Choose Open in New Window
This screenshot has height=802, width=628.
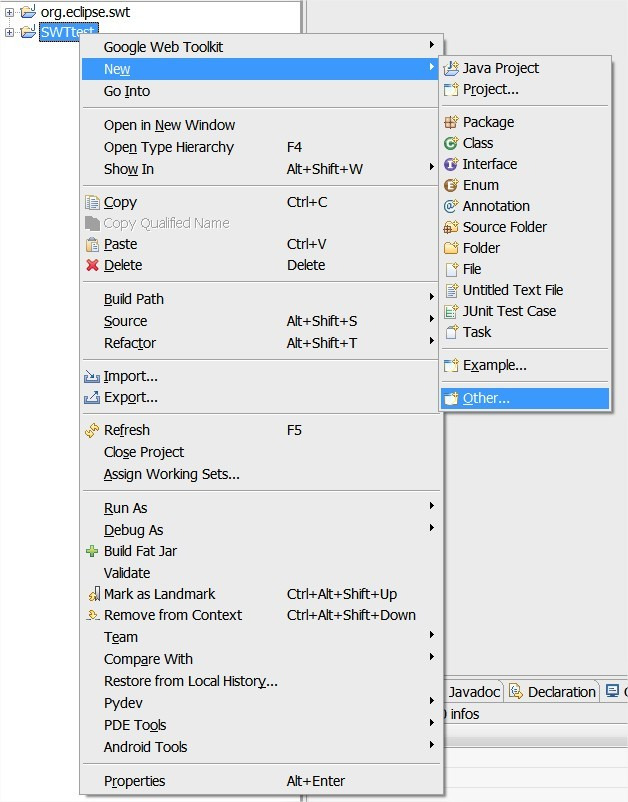(260, 125)
